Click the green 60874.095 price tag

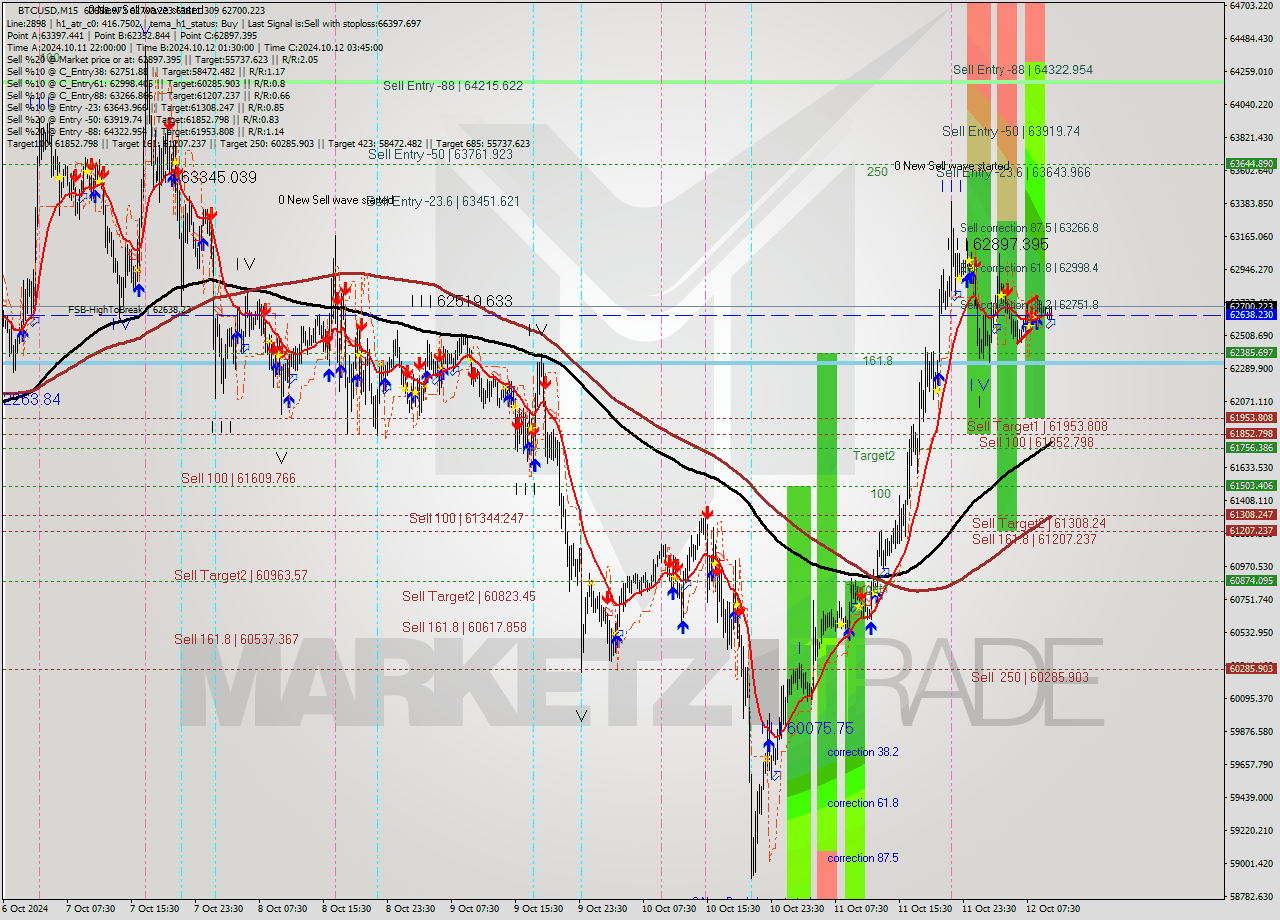coord(1251,580)
